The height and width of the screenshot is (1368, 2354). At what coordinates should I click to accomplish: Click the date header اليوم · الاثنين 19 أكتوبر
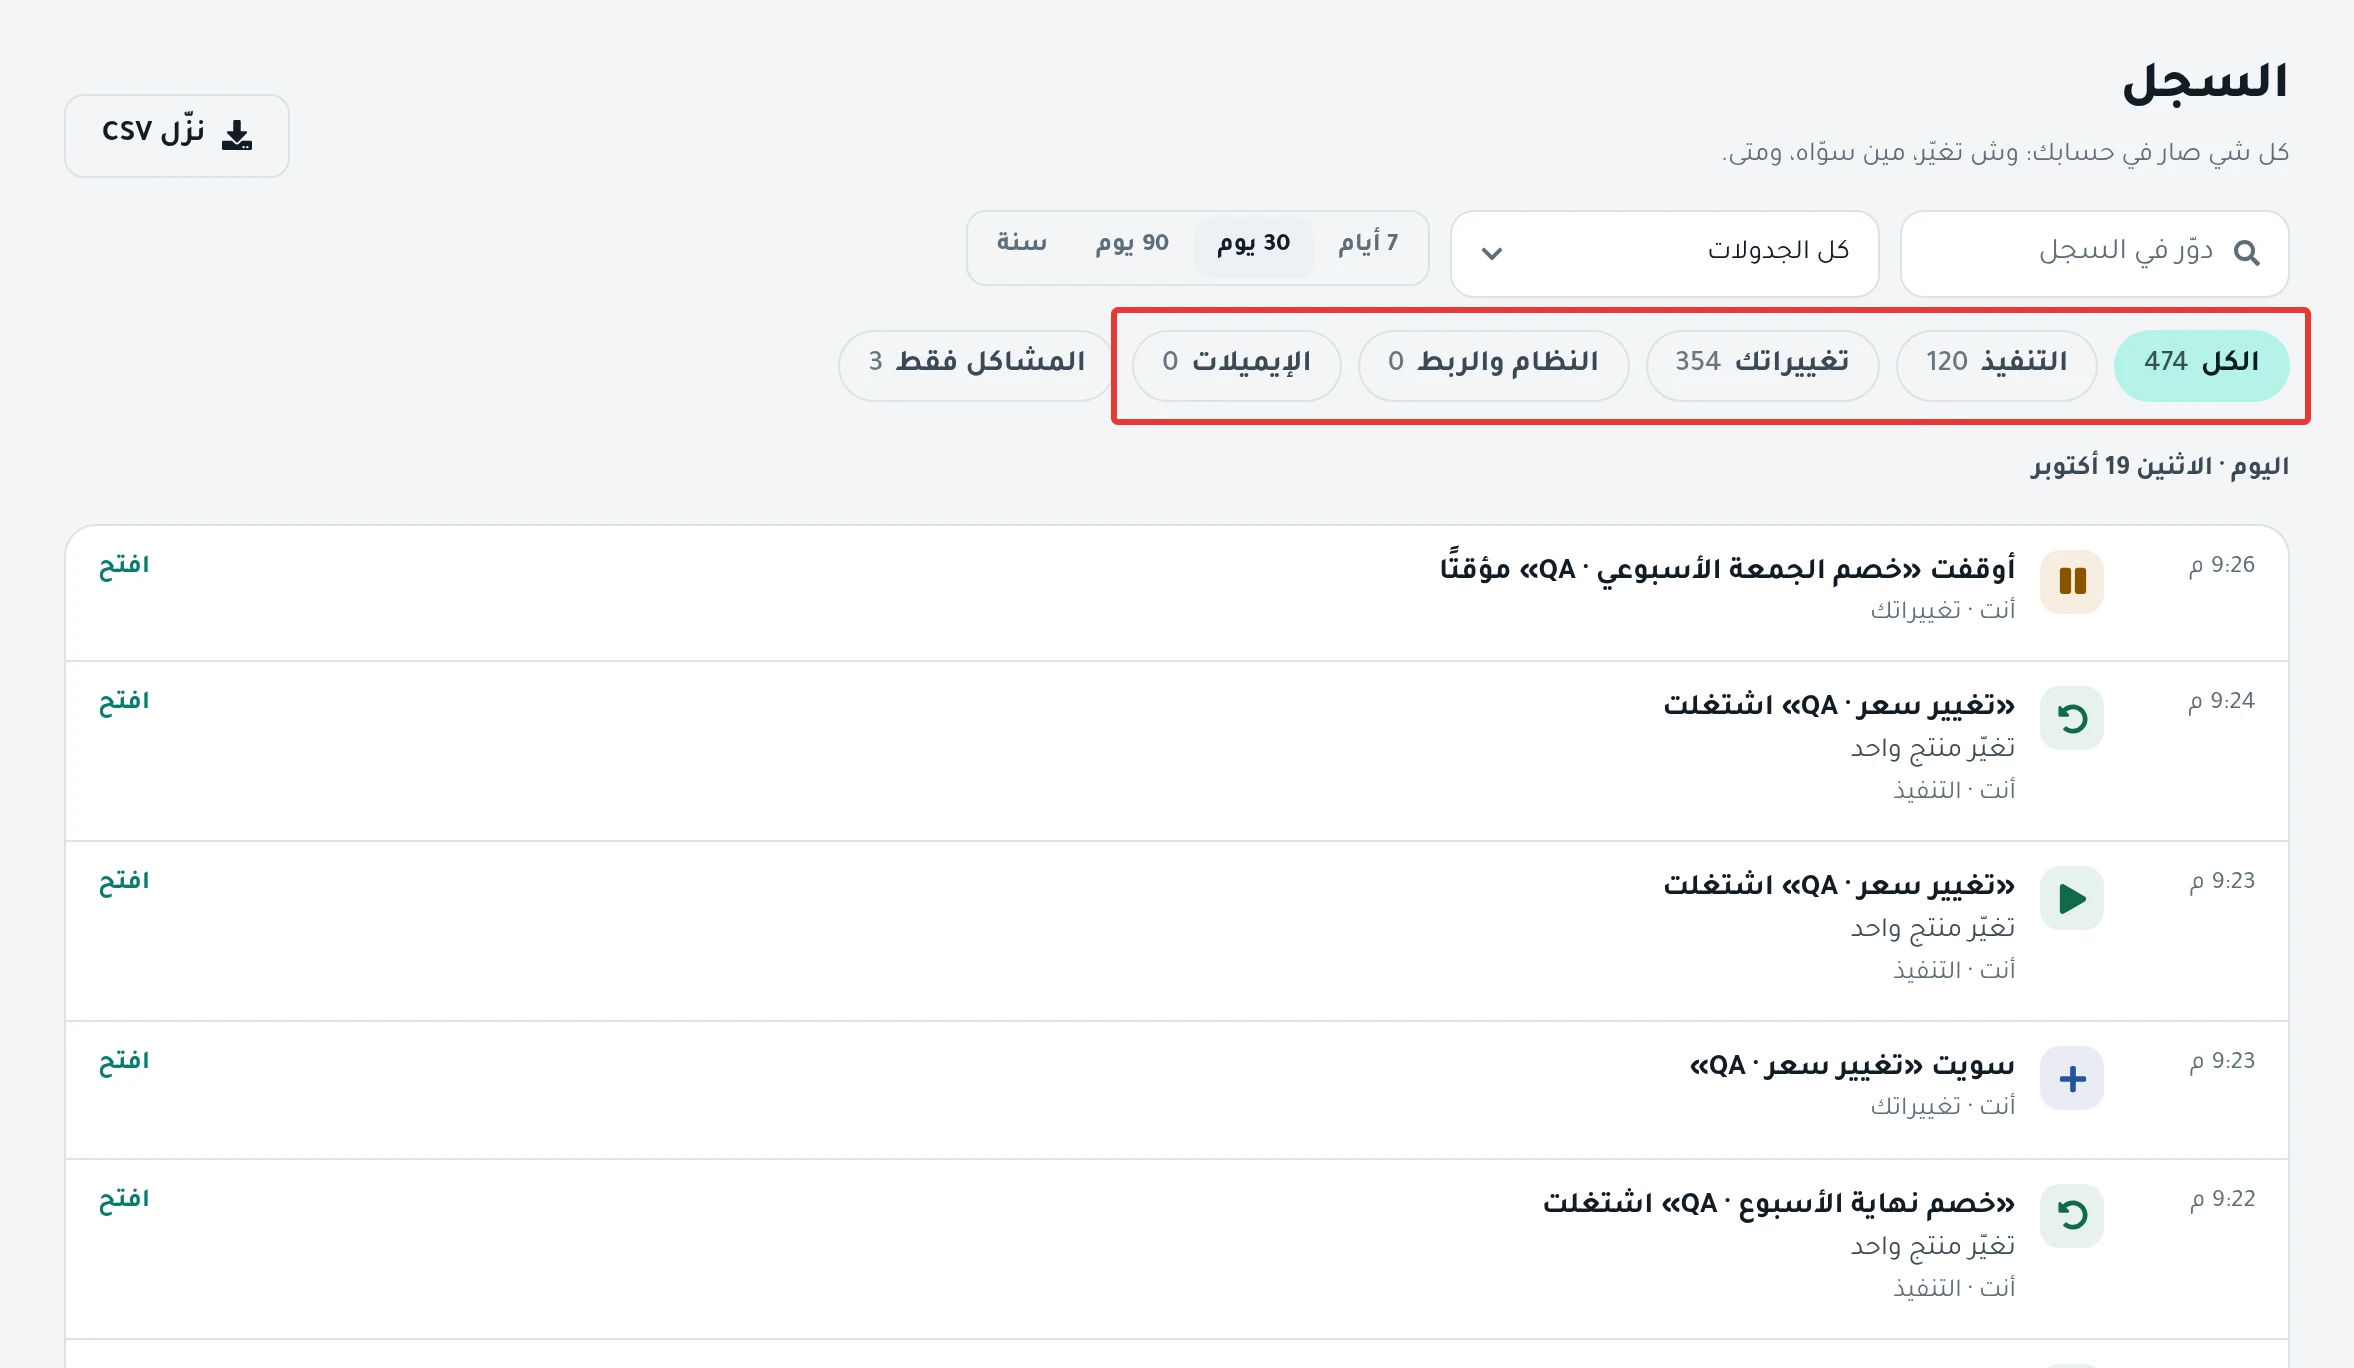click(2160, 466)
